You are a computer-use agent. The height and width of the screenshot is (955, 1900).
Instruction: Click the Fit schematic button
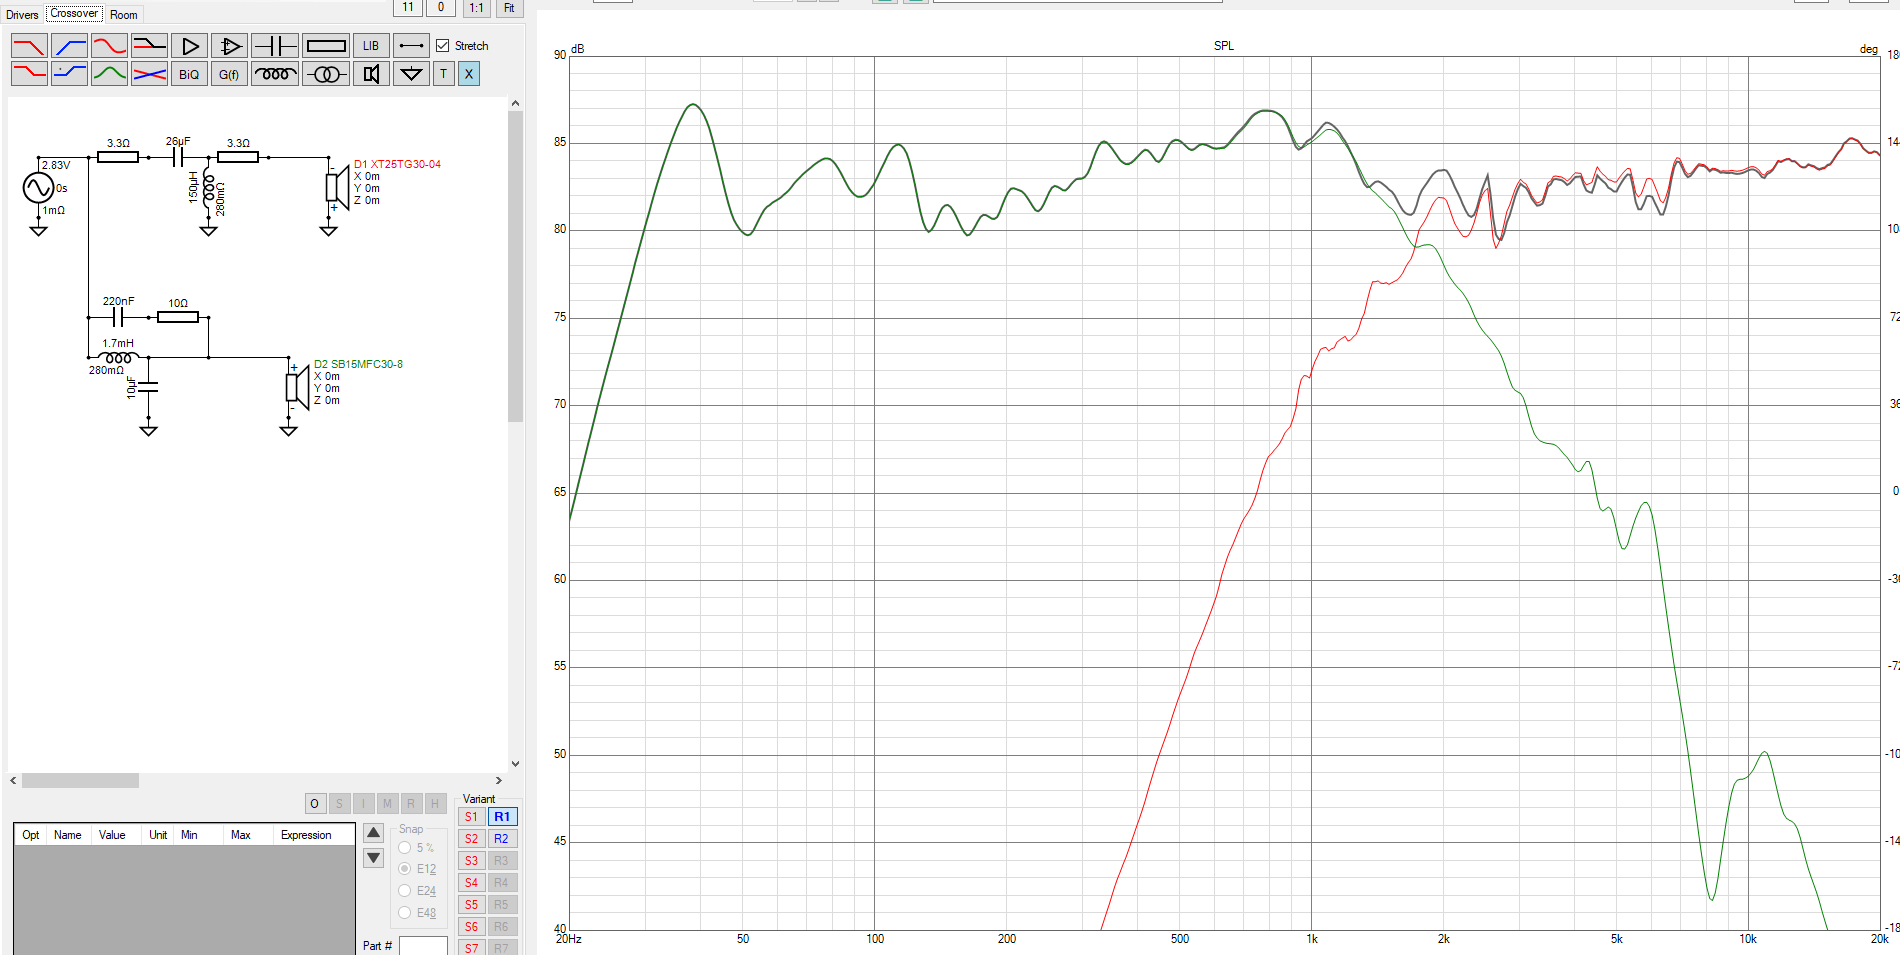pos(509,8)
